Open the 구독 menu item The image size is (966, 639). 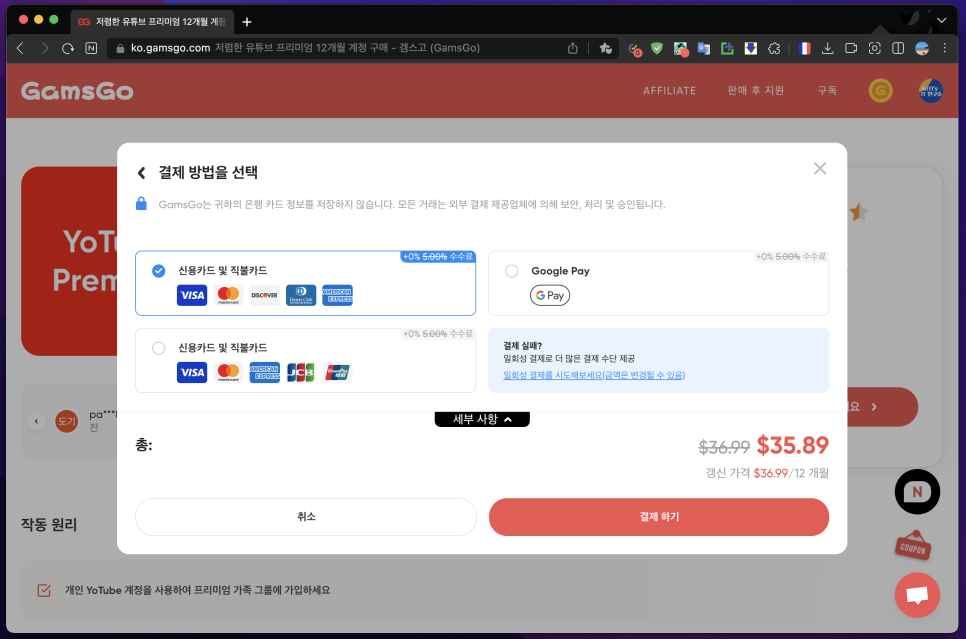pos(827,91)
